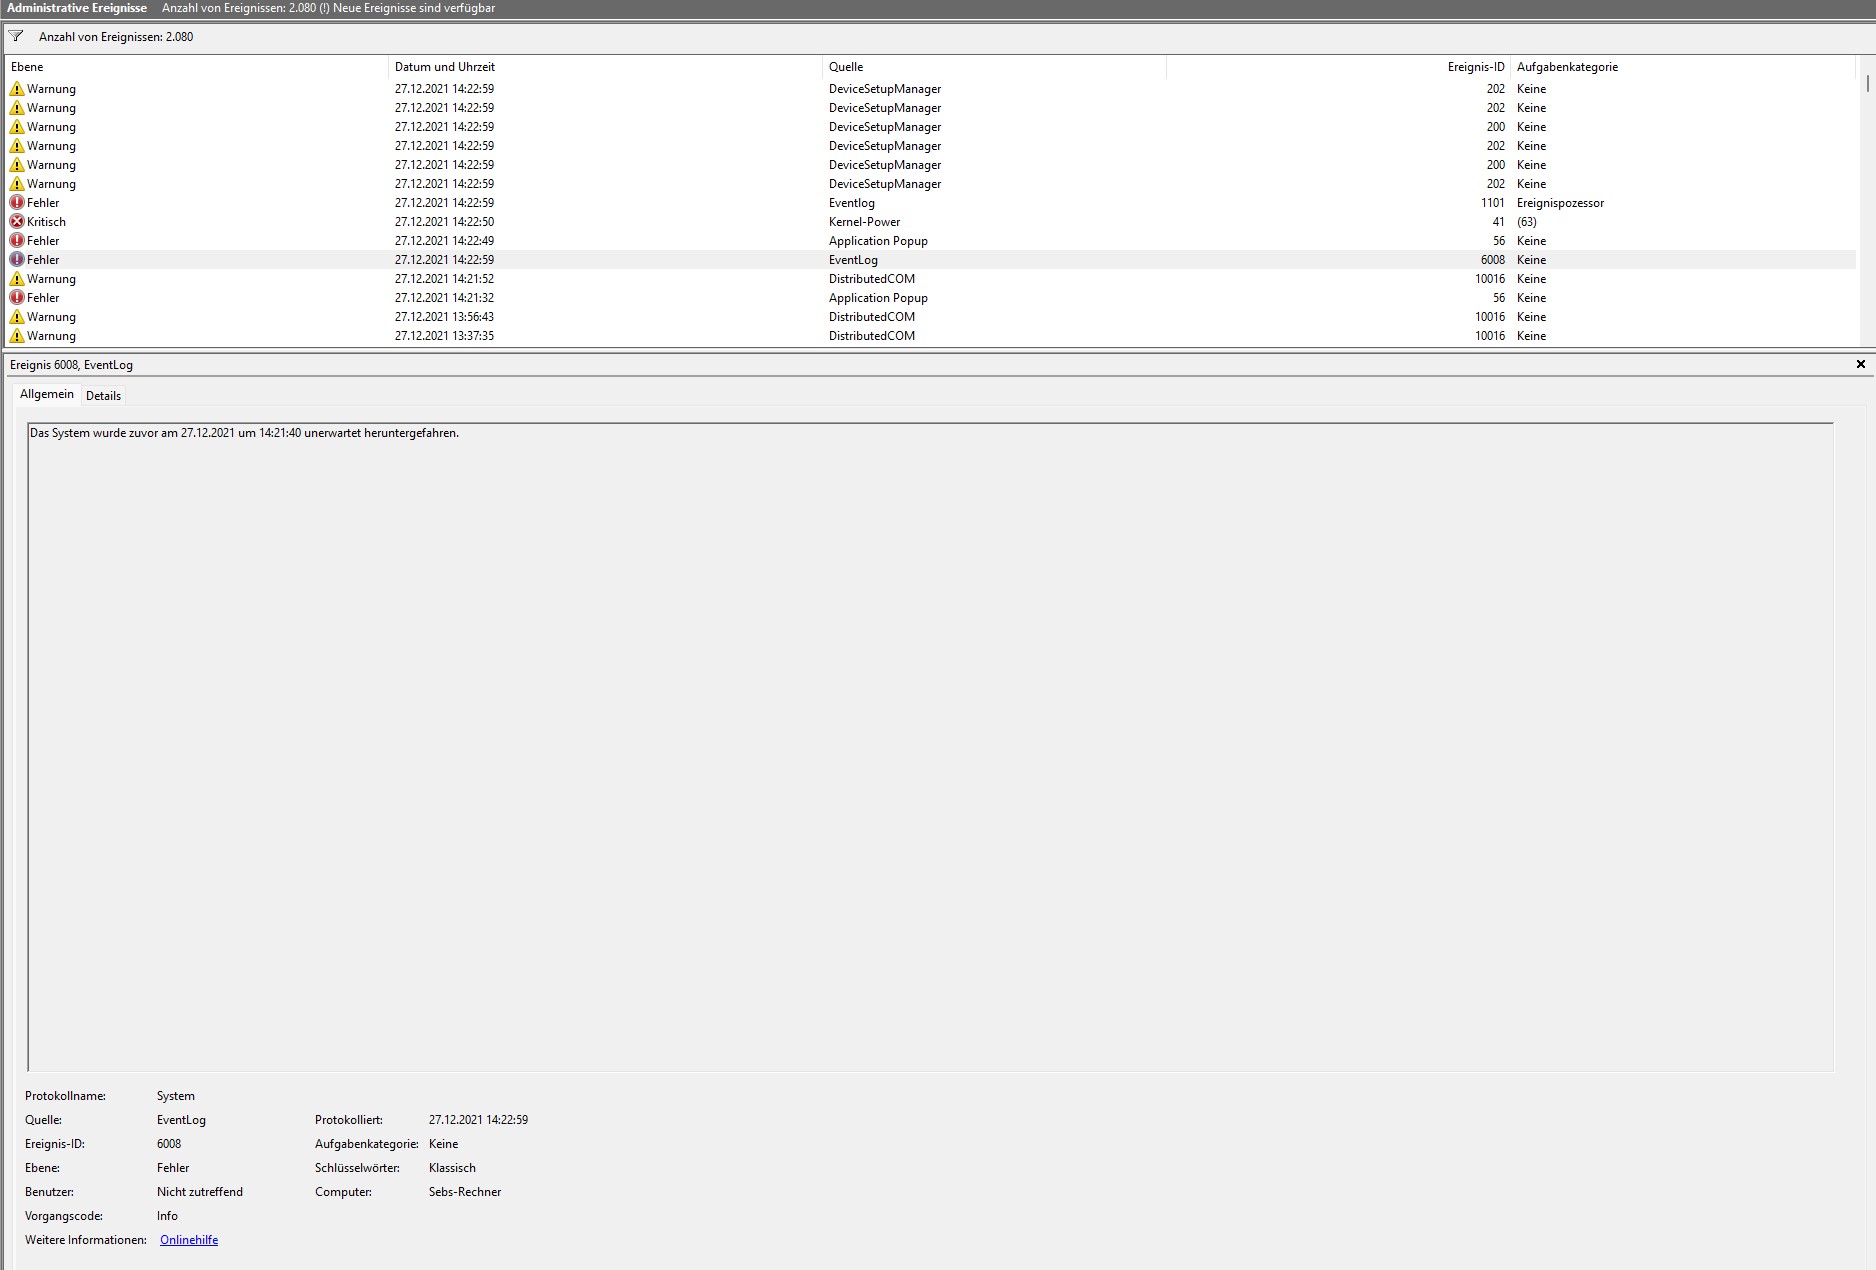Click the Schlüsselwörter value 'Klassisch'

(x=452, y=1168)
